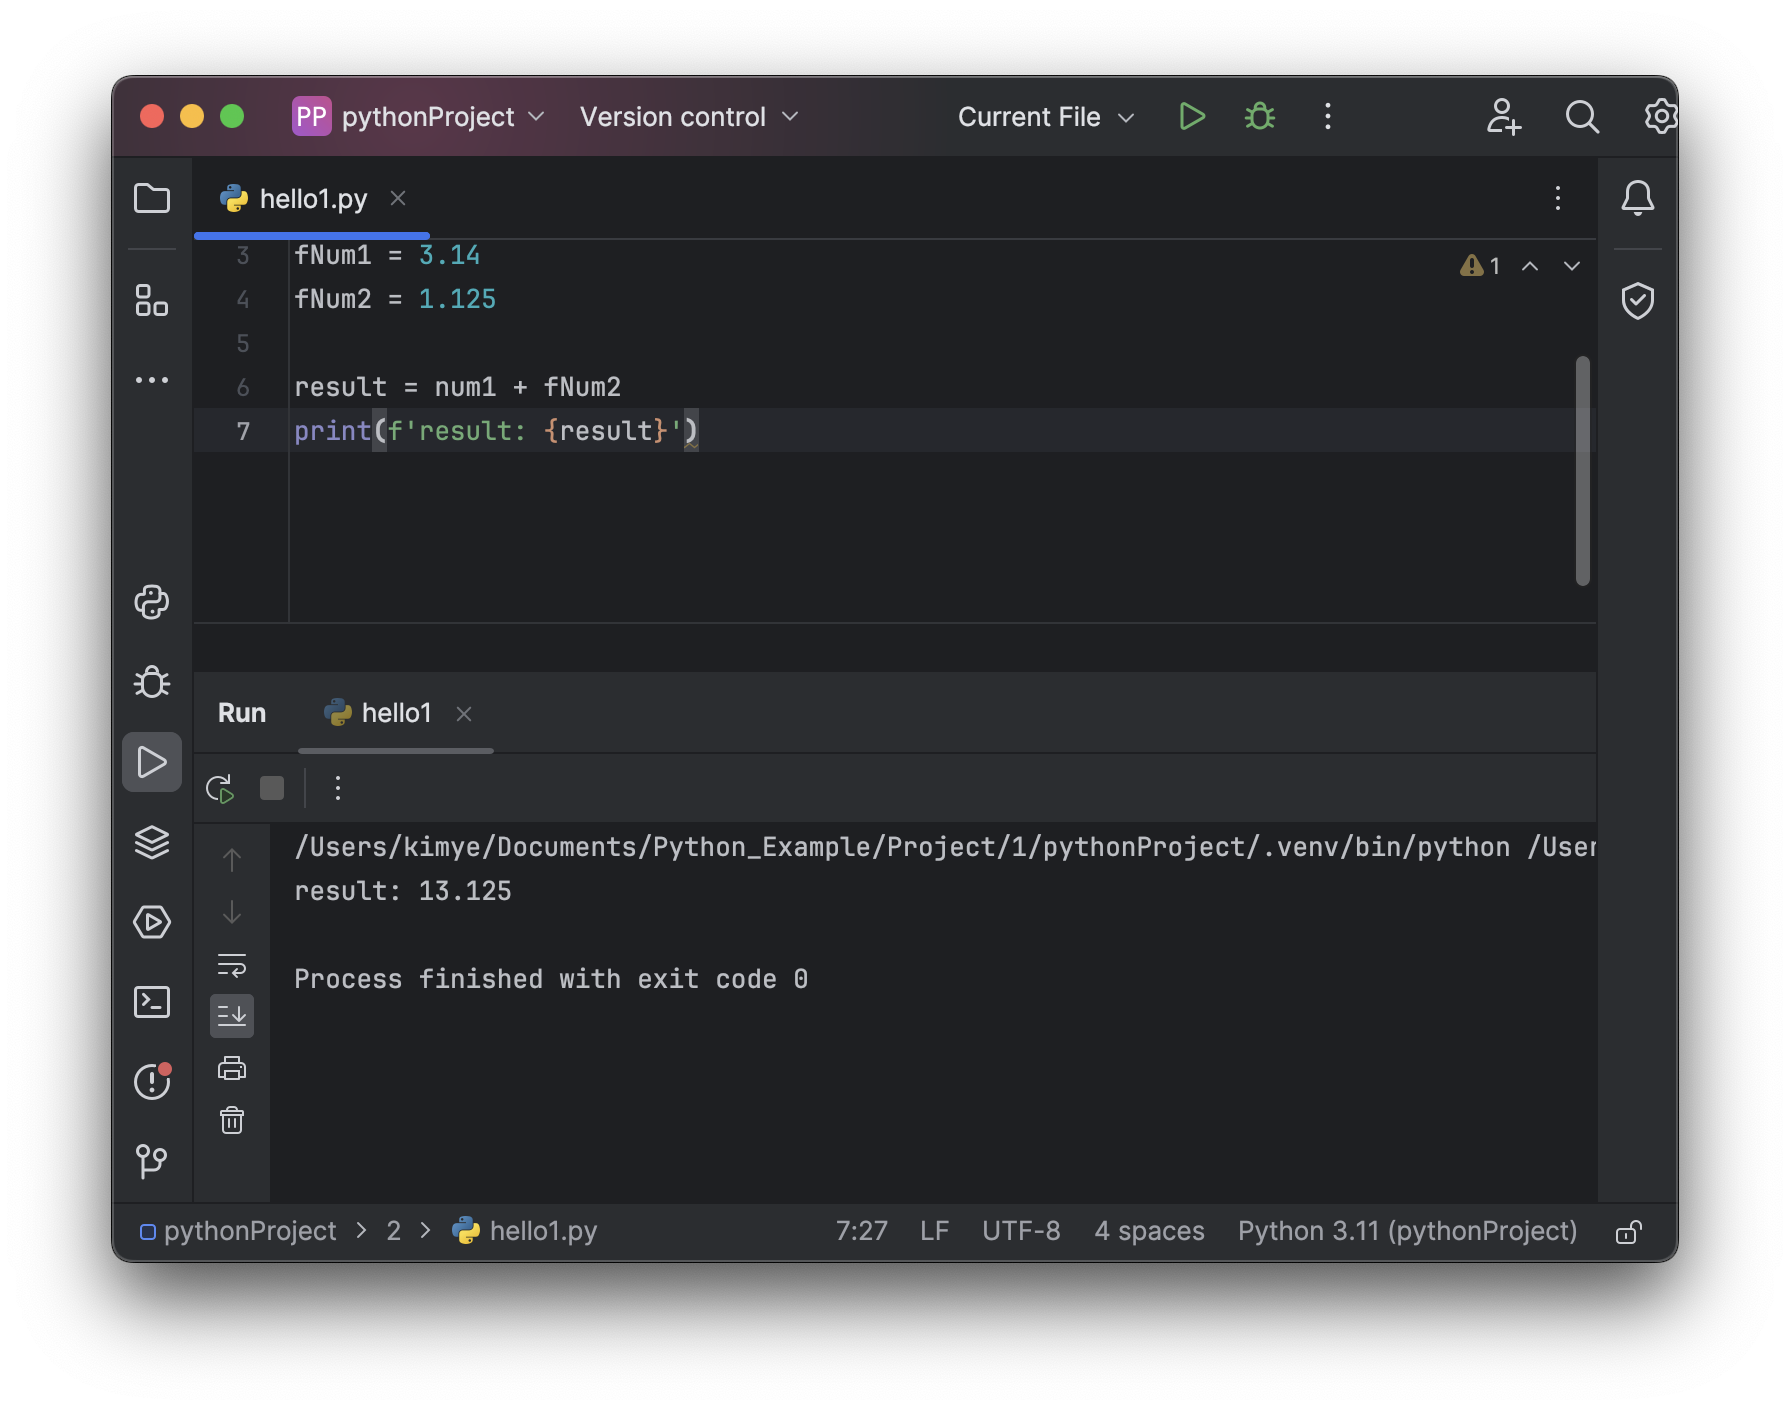Open the Problems tool window
This screenshot has height=1410, width=1790.
click(x=152, y=1082)
